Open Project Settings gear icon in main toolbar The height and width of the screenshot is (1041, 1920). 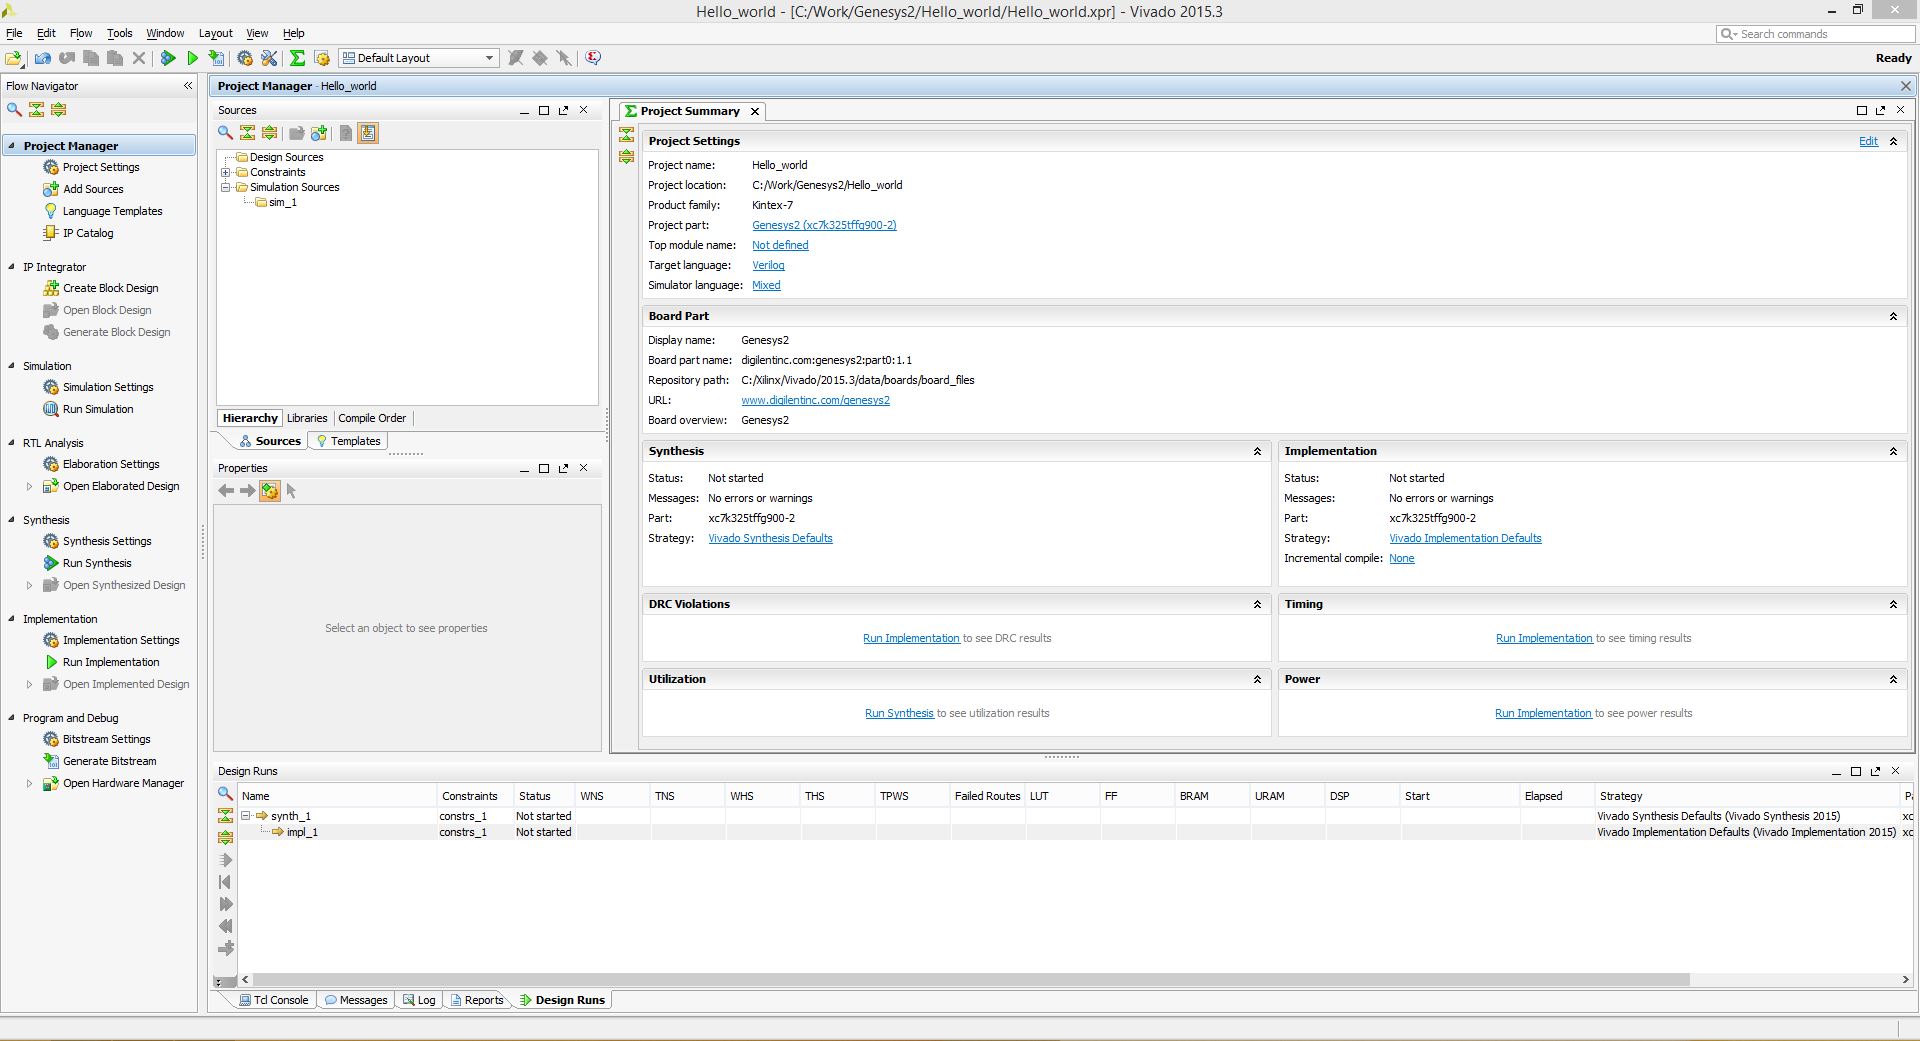245,58
